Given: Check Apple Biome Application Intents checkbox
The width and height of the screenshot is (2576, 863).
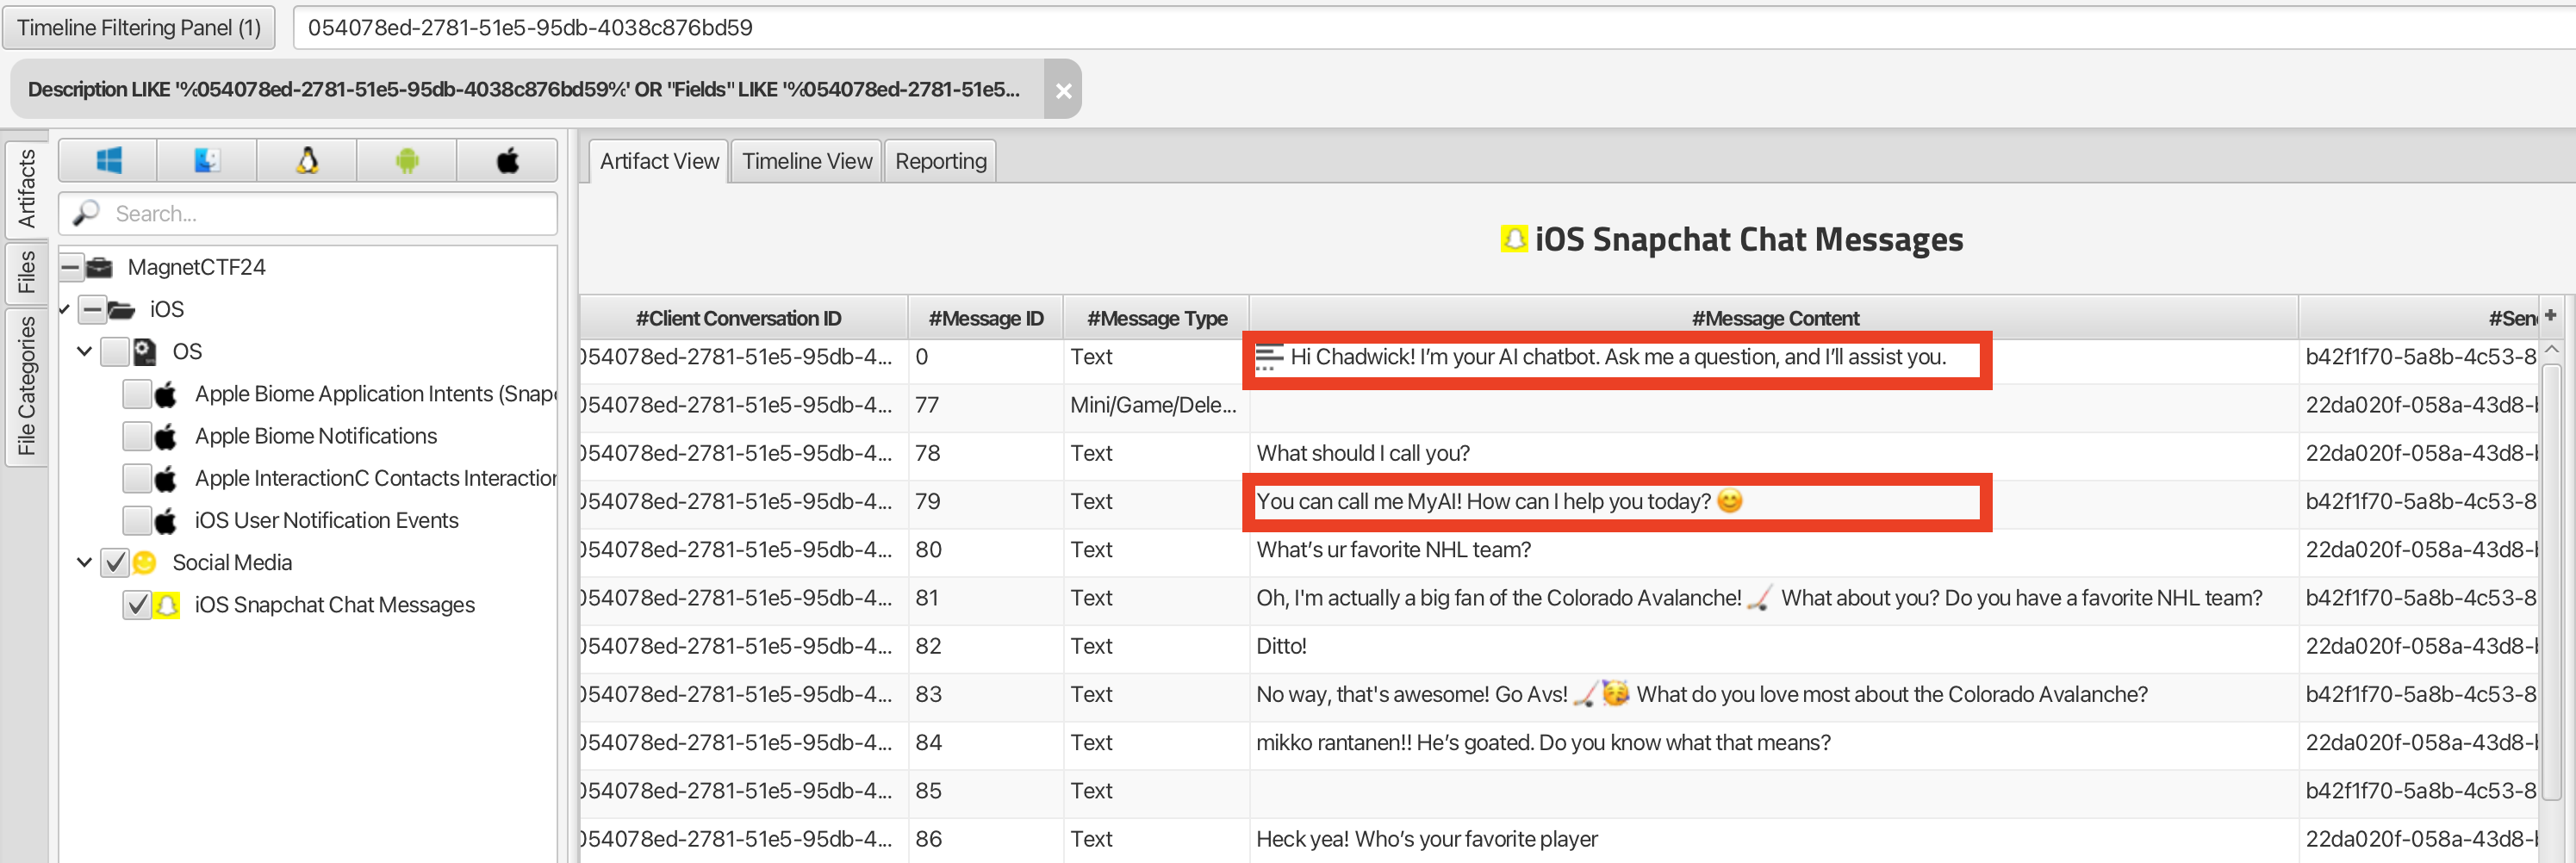Looking at the screenshot, I should 137,394.
